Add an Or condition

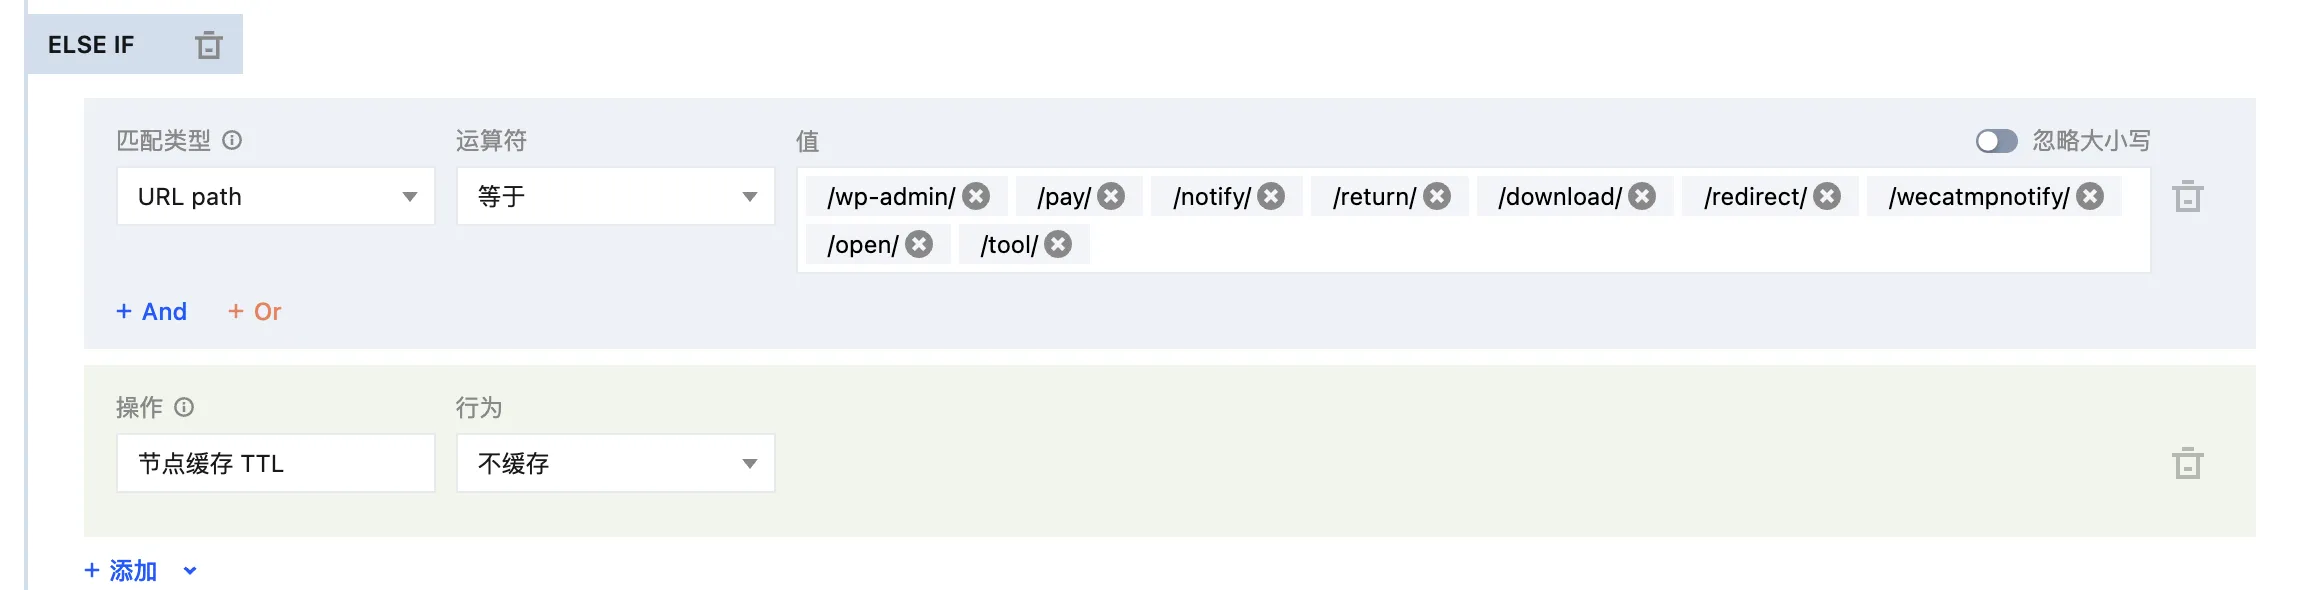[255, 311]
